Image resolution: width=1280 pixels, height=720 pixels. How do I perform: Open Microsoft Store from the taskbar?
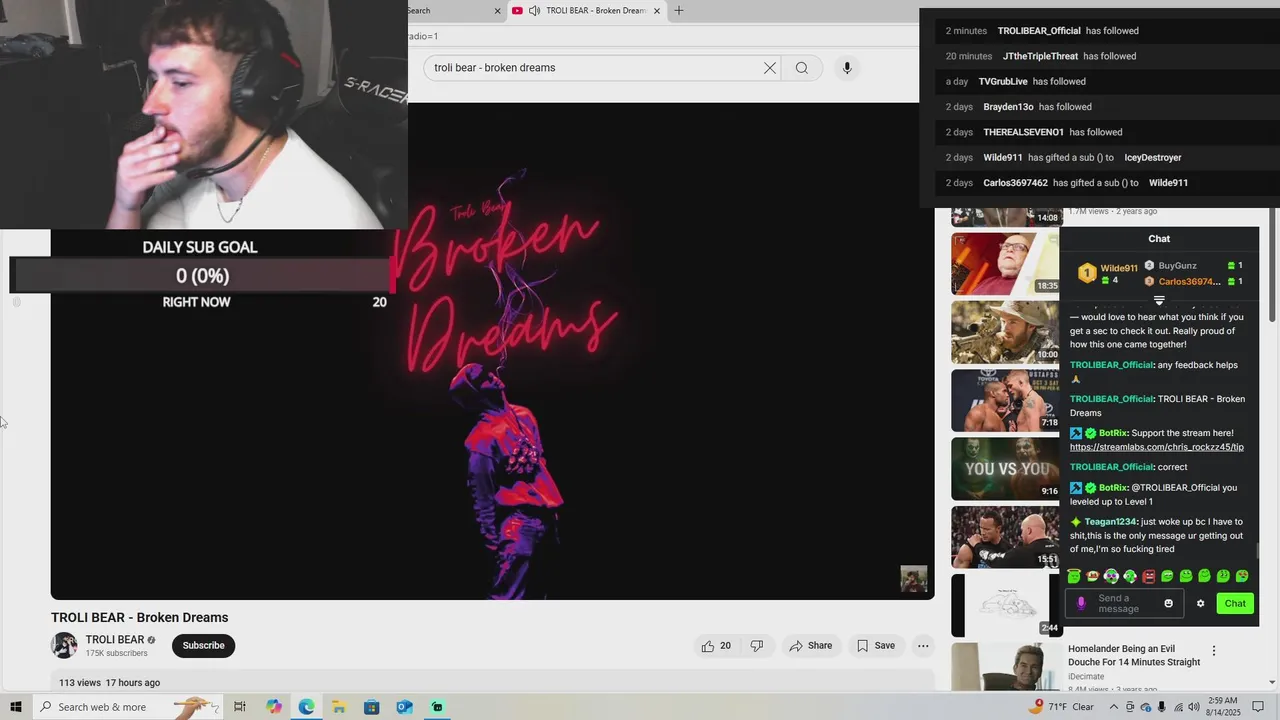coord(371,707)
